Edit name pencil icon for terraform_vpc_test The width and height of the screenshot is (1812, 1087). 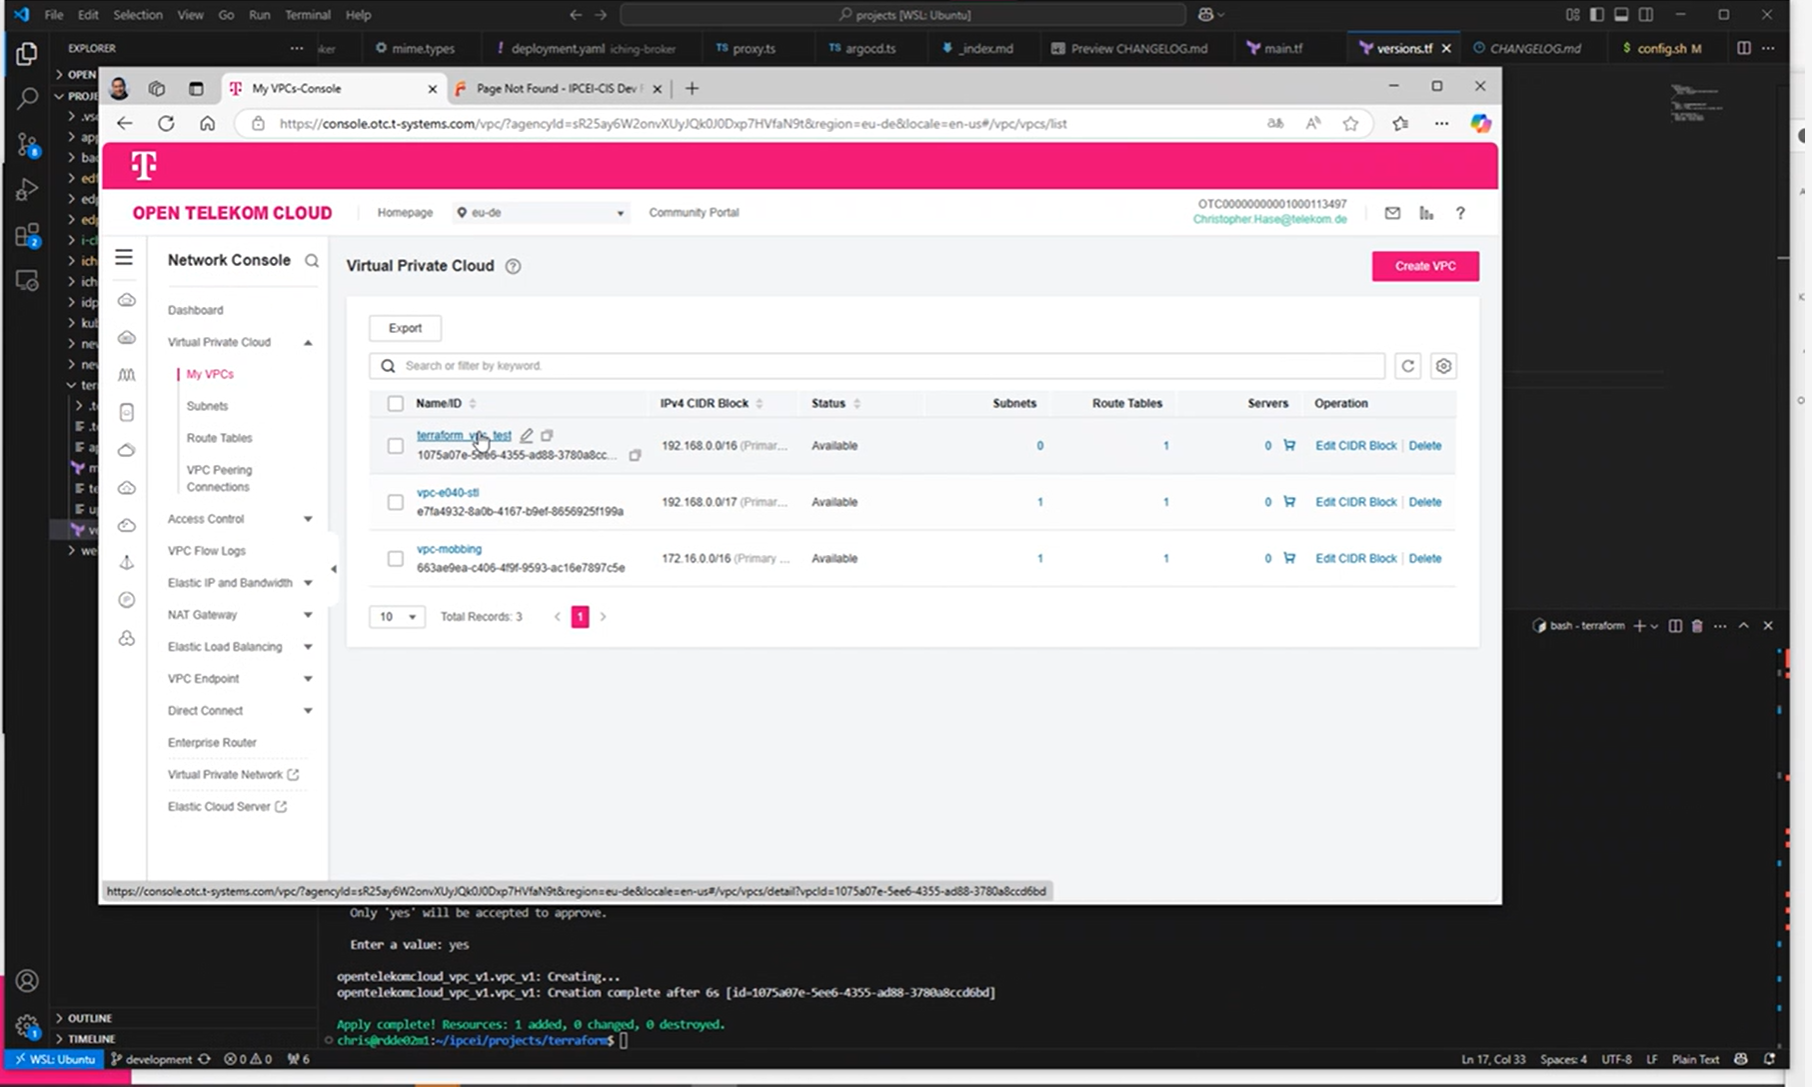[x=526, y=435]
